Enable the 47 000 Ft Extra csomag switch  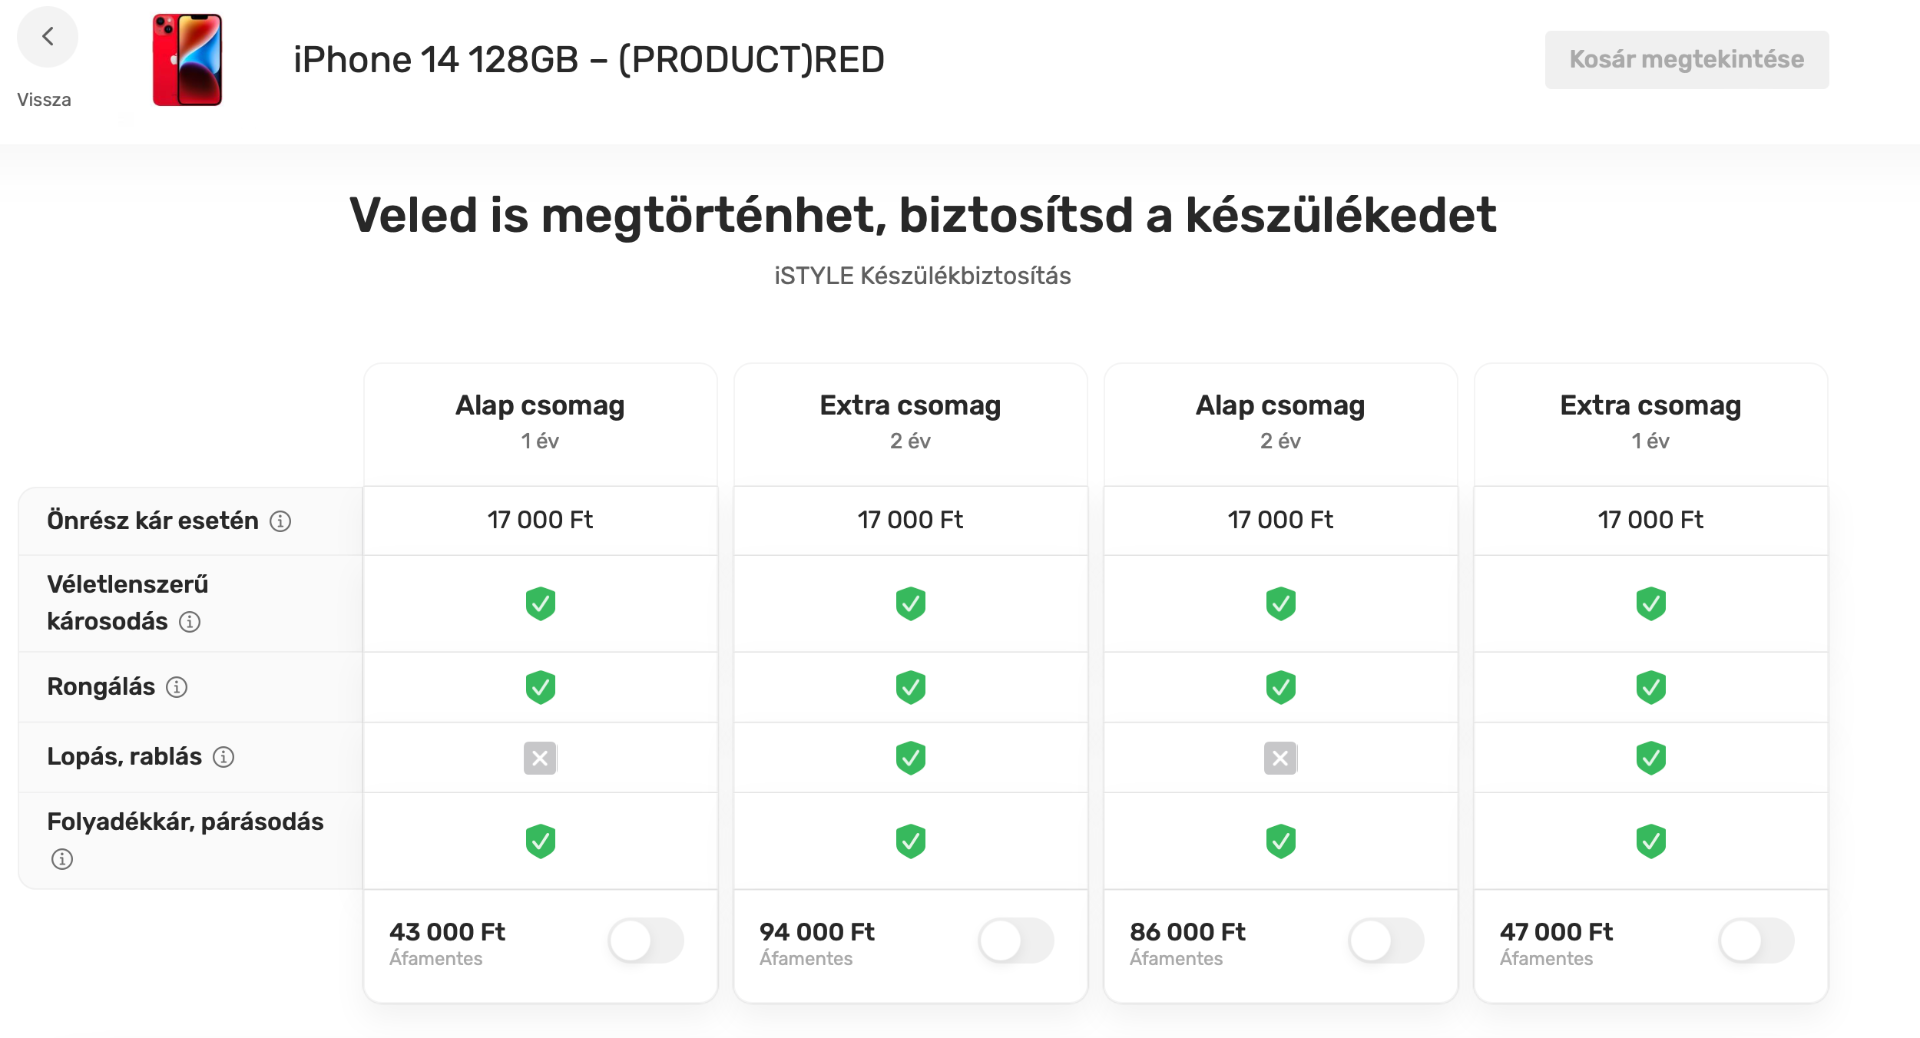point(1757,941)
